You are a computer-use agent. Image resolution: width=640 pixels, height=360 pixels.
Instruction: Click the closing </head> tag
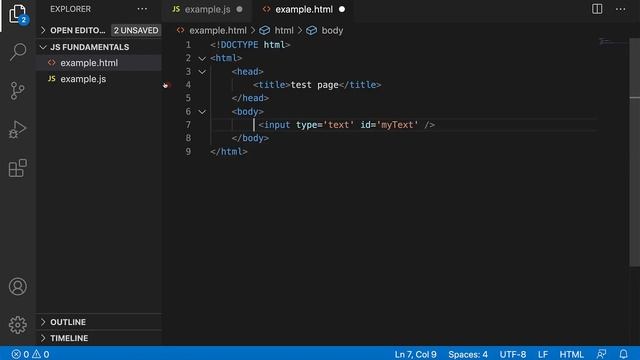(250, 98)
